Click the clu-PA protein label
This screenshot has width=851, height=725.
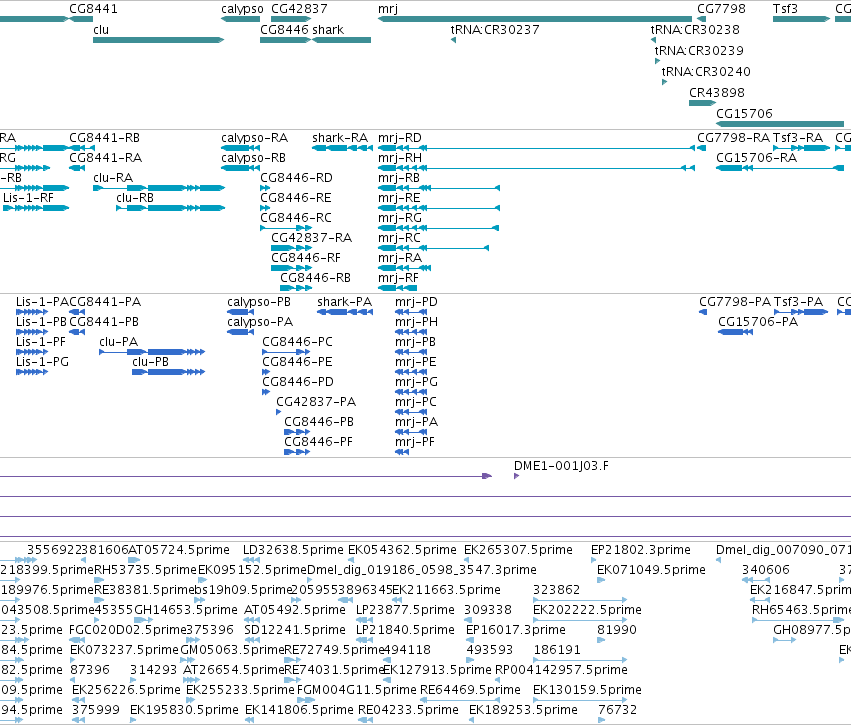point(119,342)
